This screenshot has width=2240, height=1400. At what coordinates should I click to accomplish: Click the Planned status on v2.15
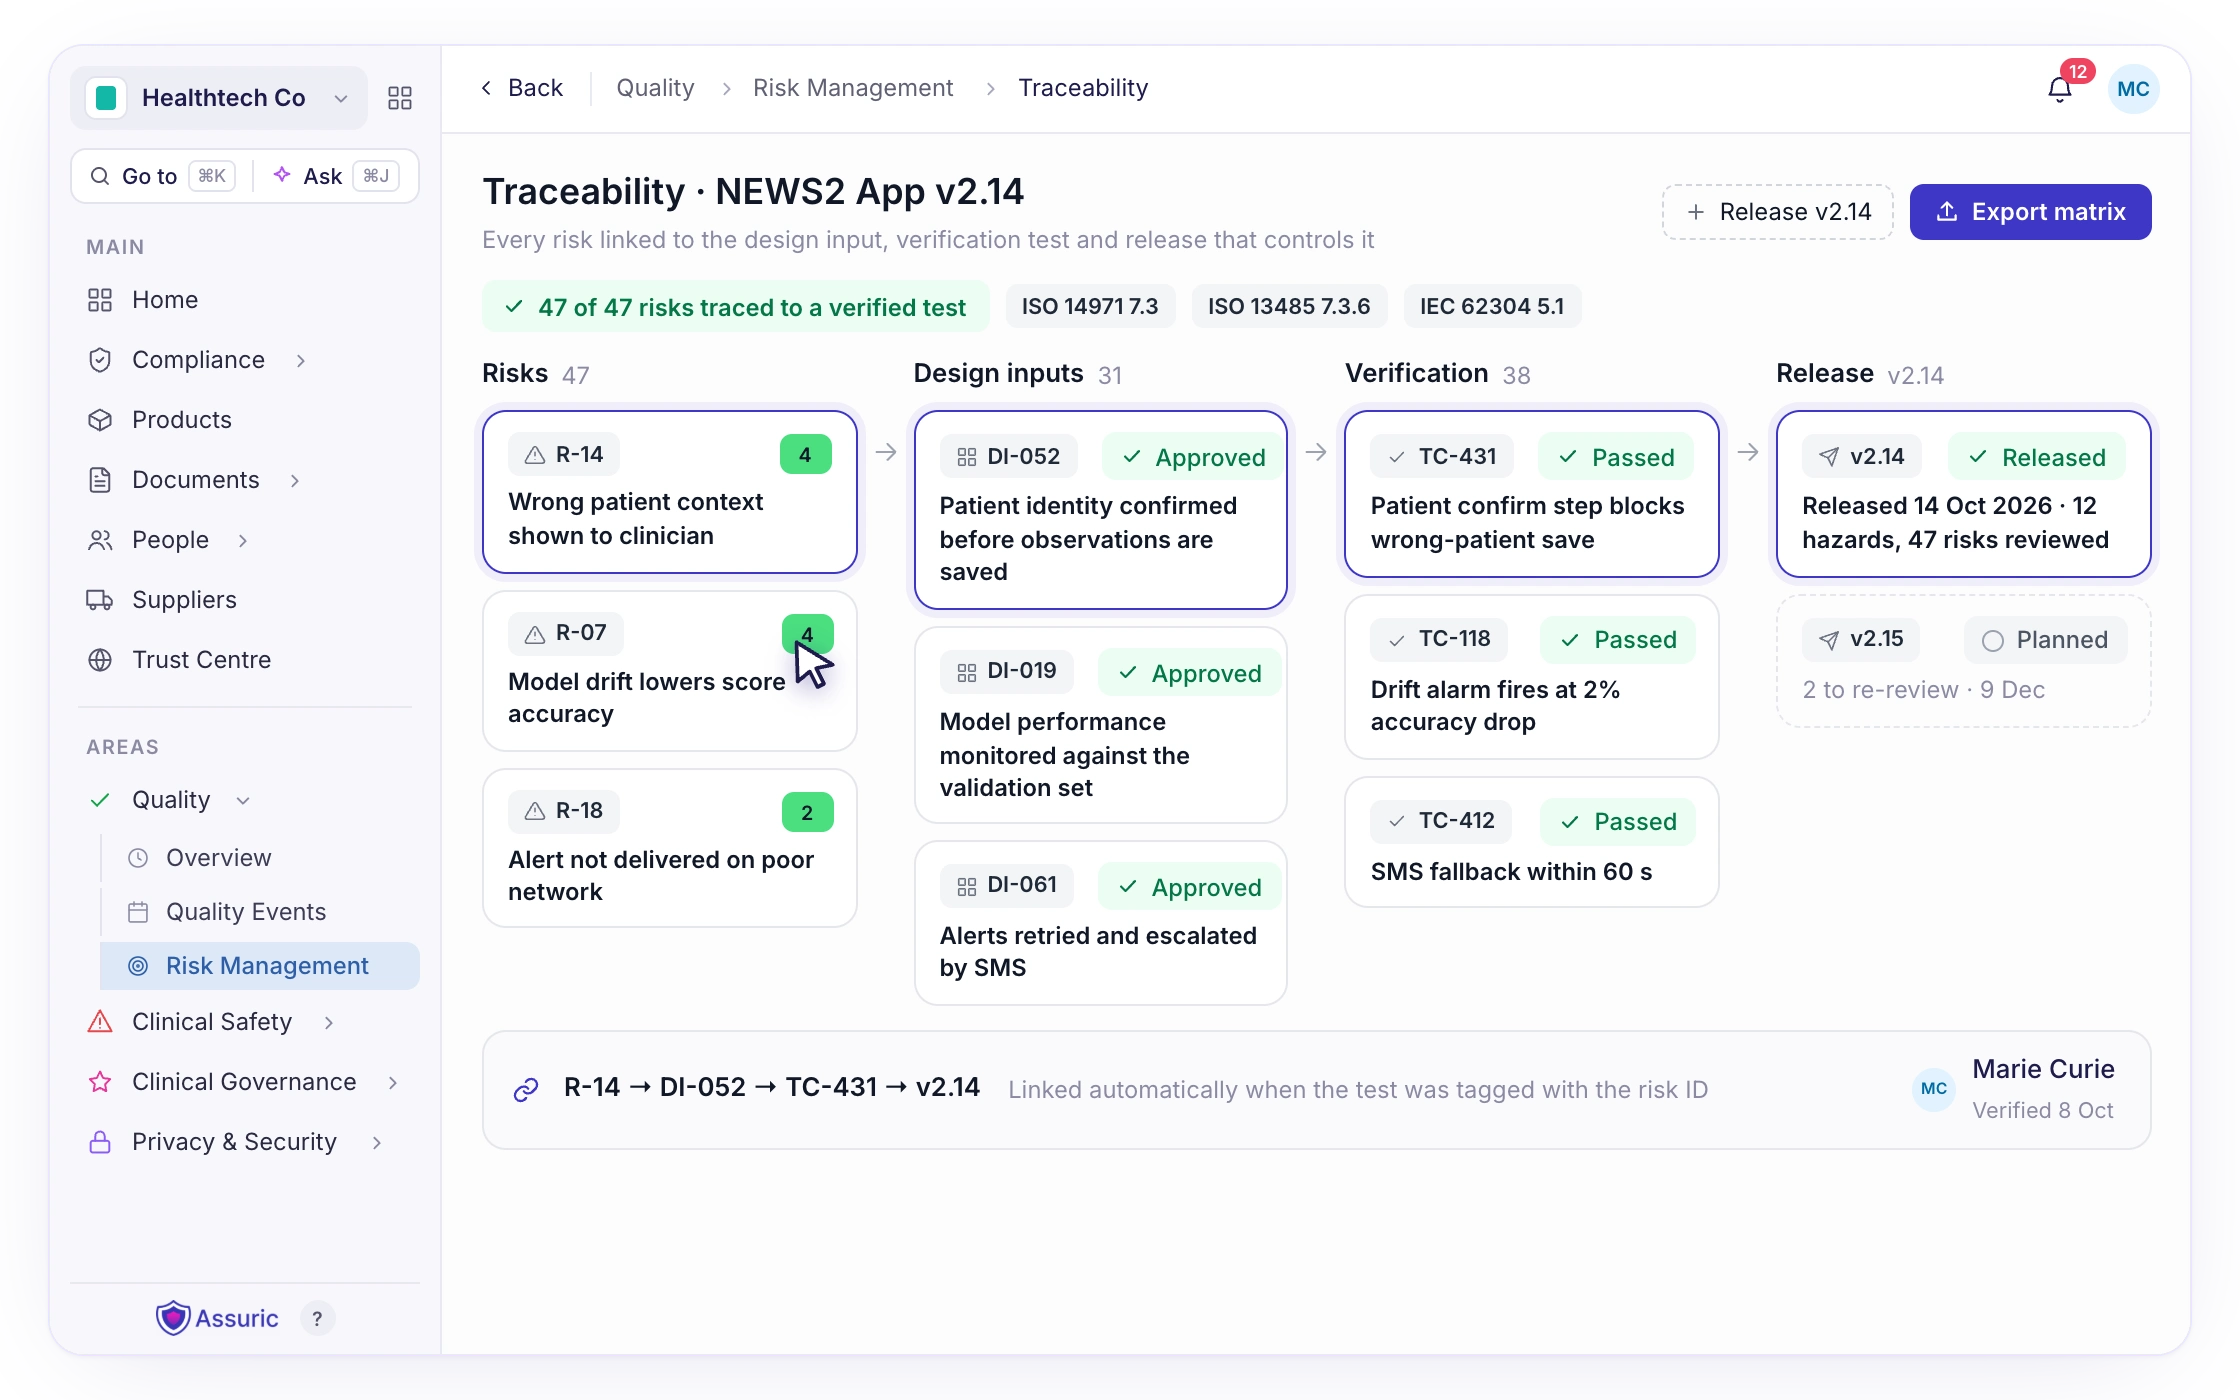tap(2045, 640)
